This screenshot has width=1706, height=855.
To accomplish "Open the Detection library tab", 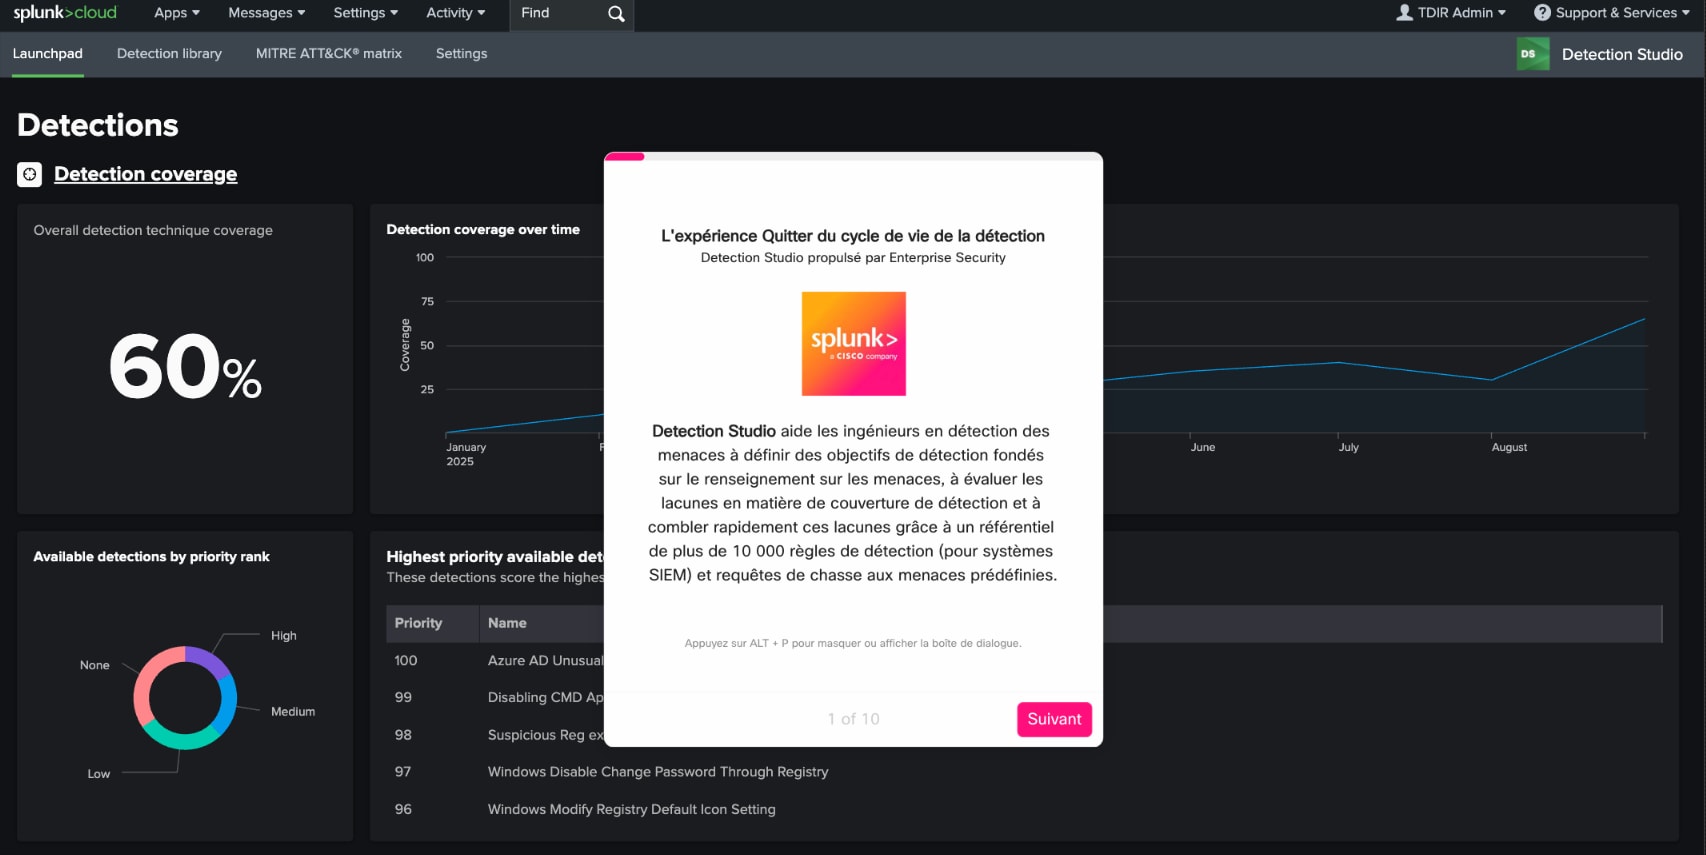I will point(169,54).
